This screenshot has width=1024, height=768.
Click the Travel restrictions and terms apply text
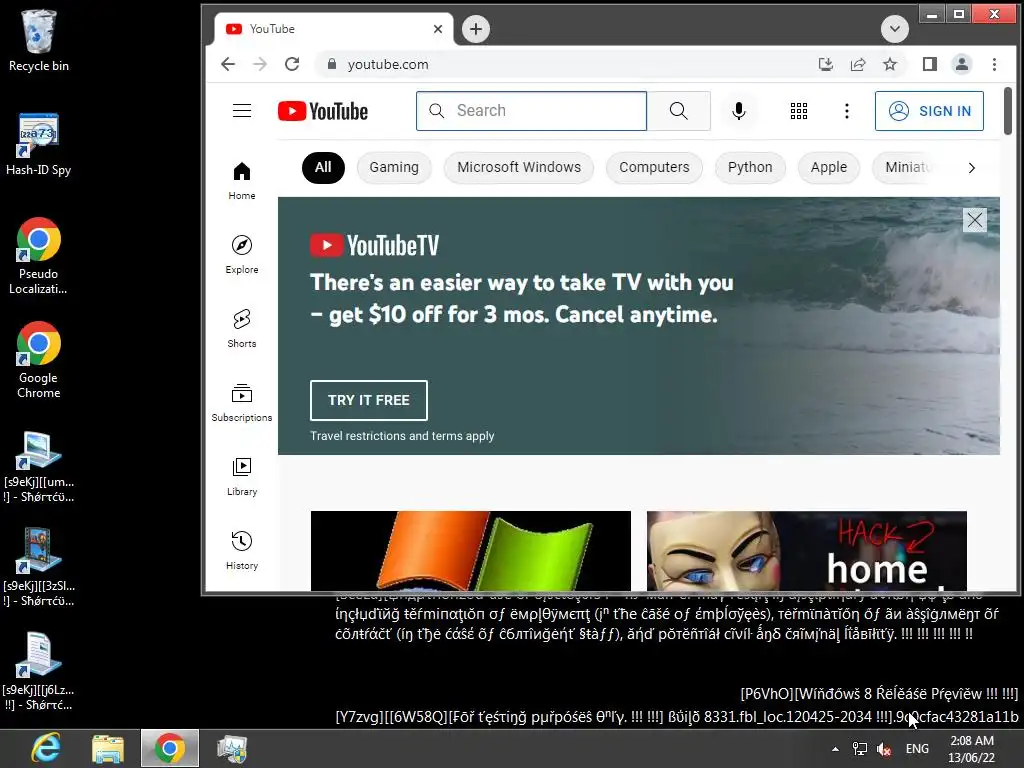[x=402, y=436]
